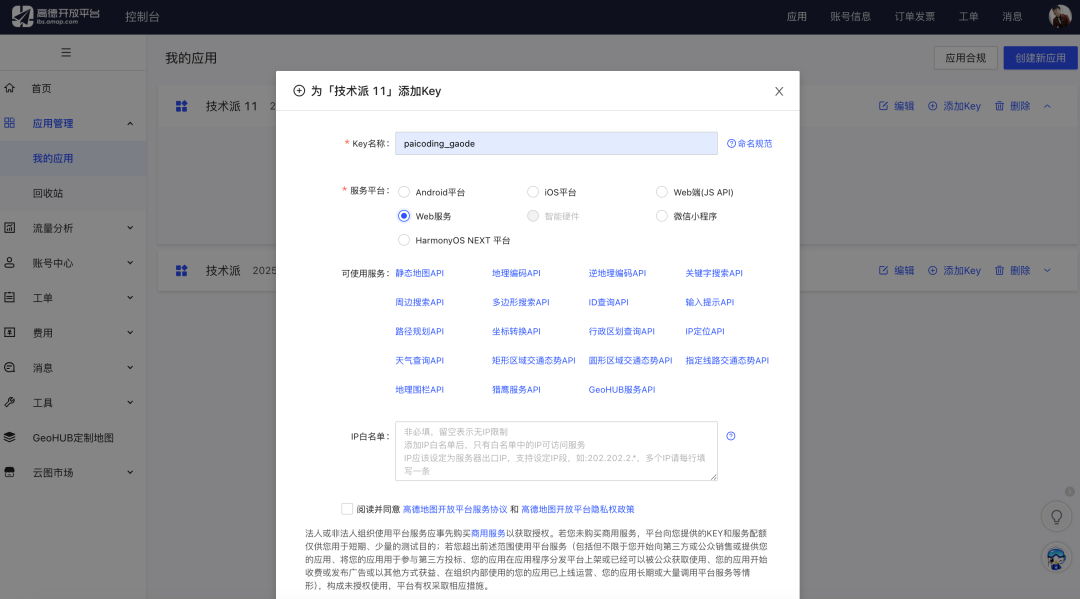The width and height of the screenshot is (1080, 599).
Task: Click the IP白名单 text area
Action: pyautogui.click(x=557, y=451)
